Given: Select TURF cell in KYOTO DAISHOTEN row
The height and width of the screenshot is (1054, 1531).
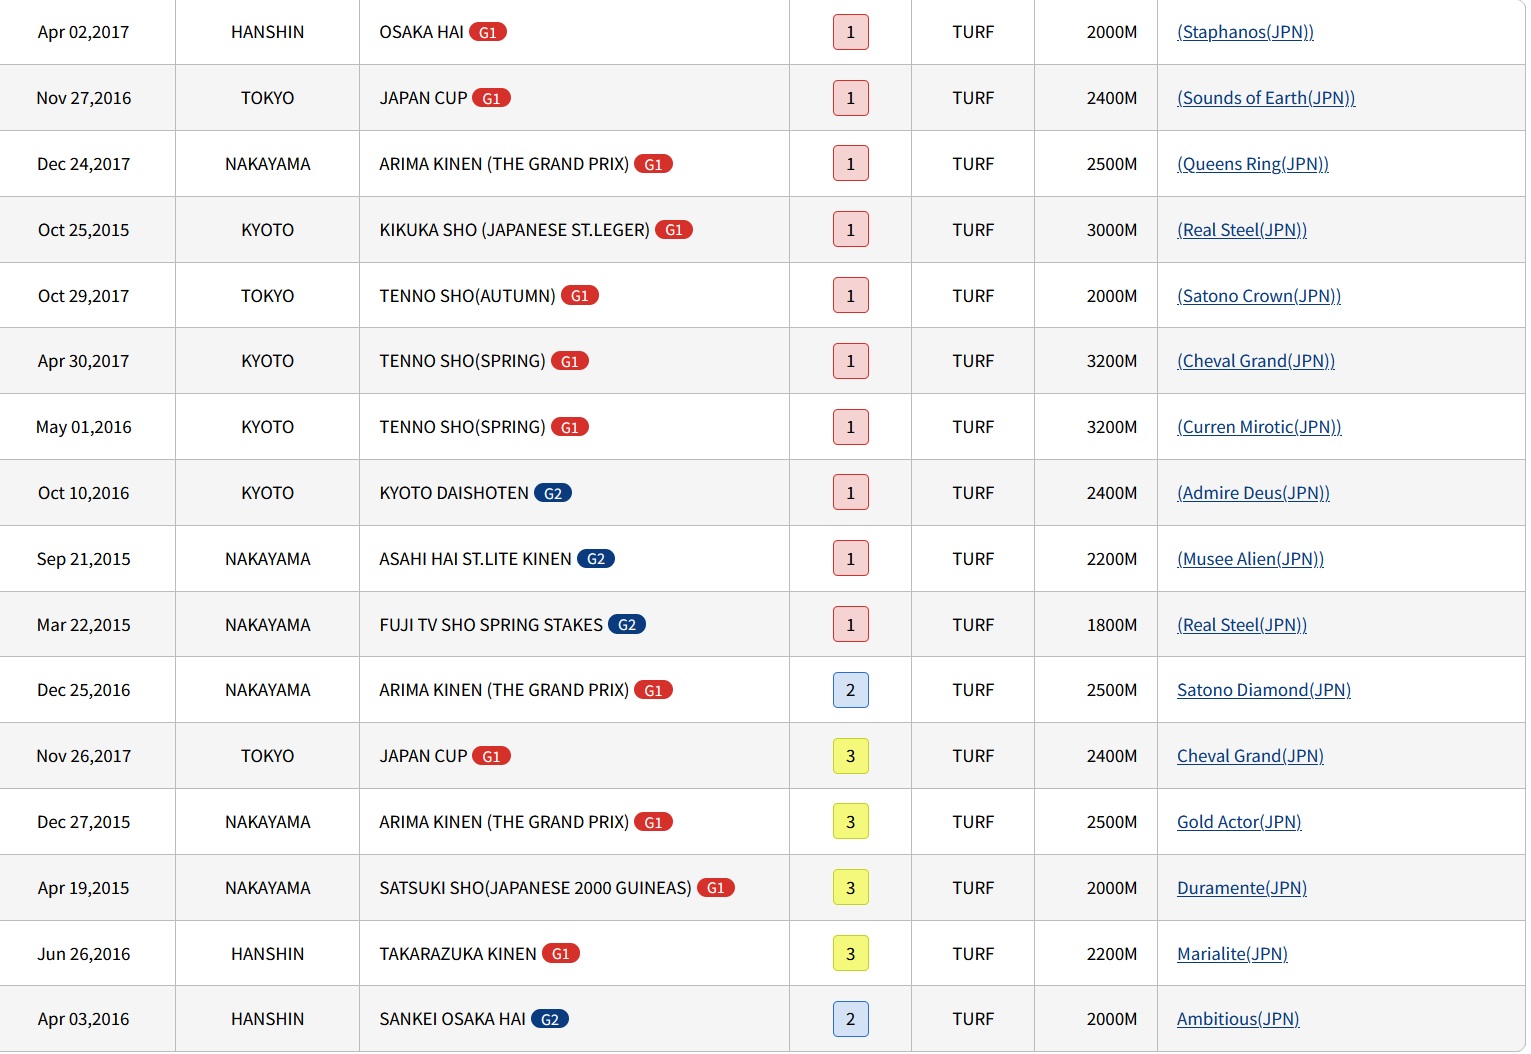Looking at the screenshot, I should click(x=973, y=493).
